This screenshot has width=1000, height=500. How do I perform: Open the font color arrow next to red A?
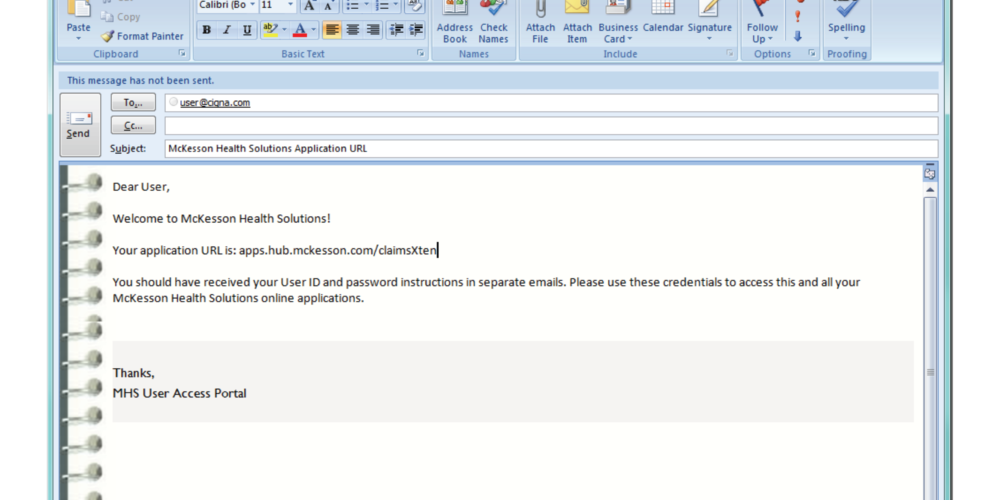(x=315, y=30)
